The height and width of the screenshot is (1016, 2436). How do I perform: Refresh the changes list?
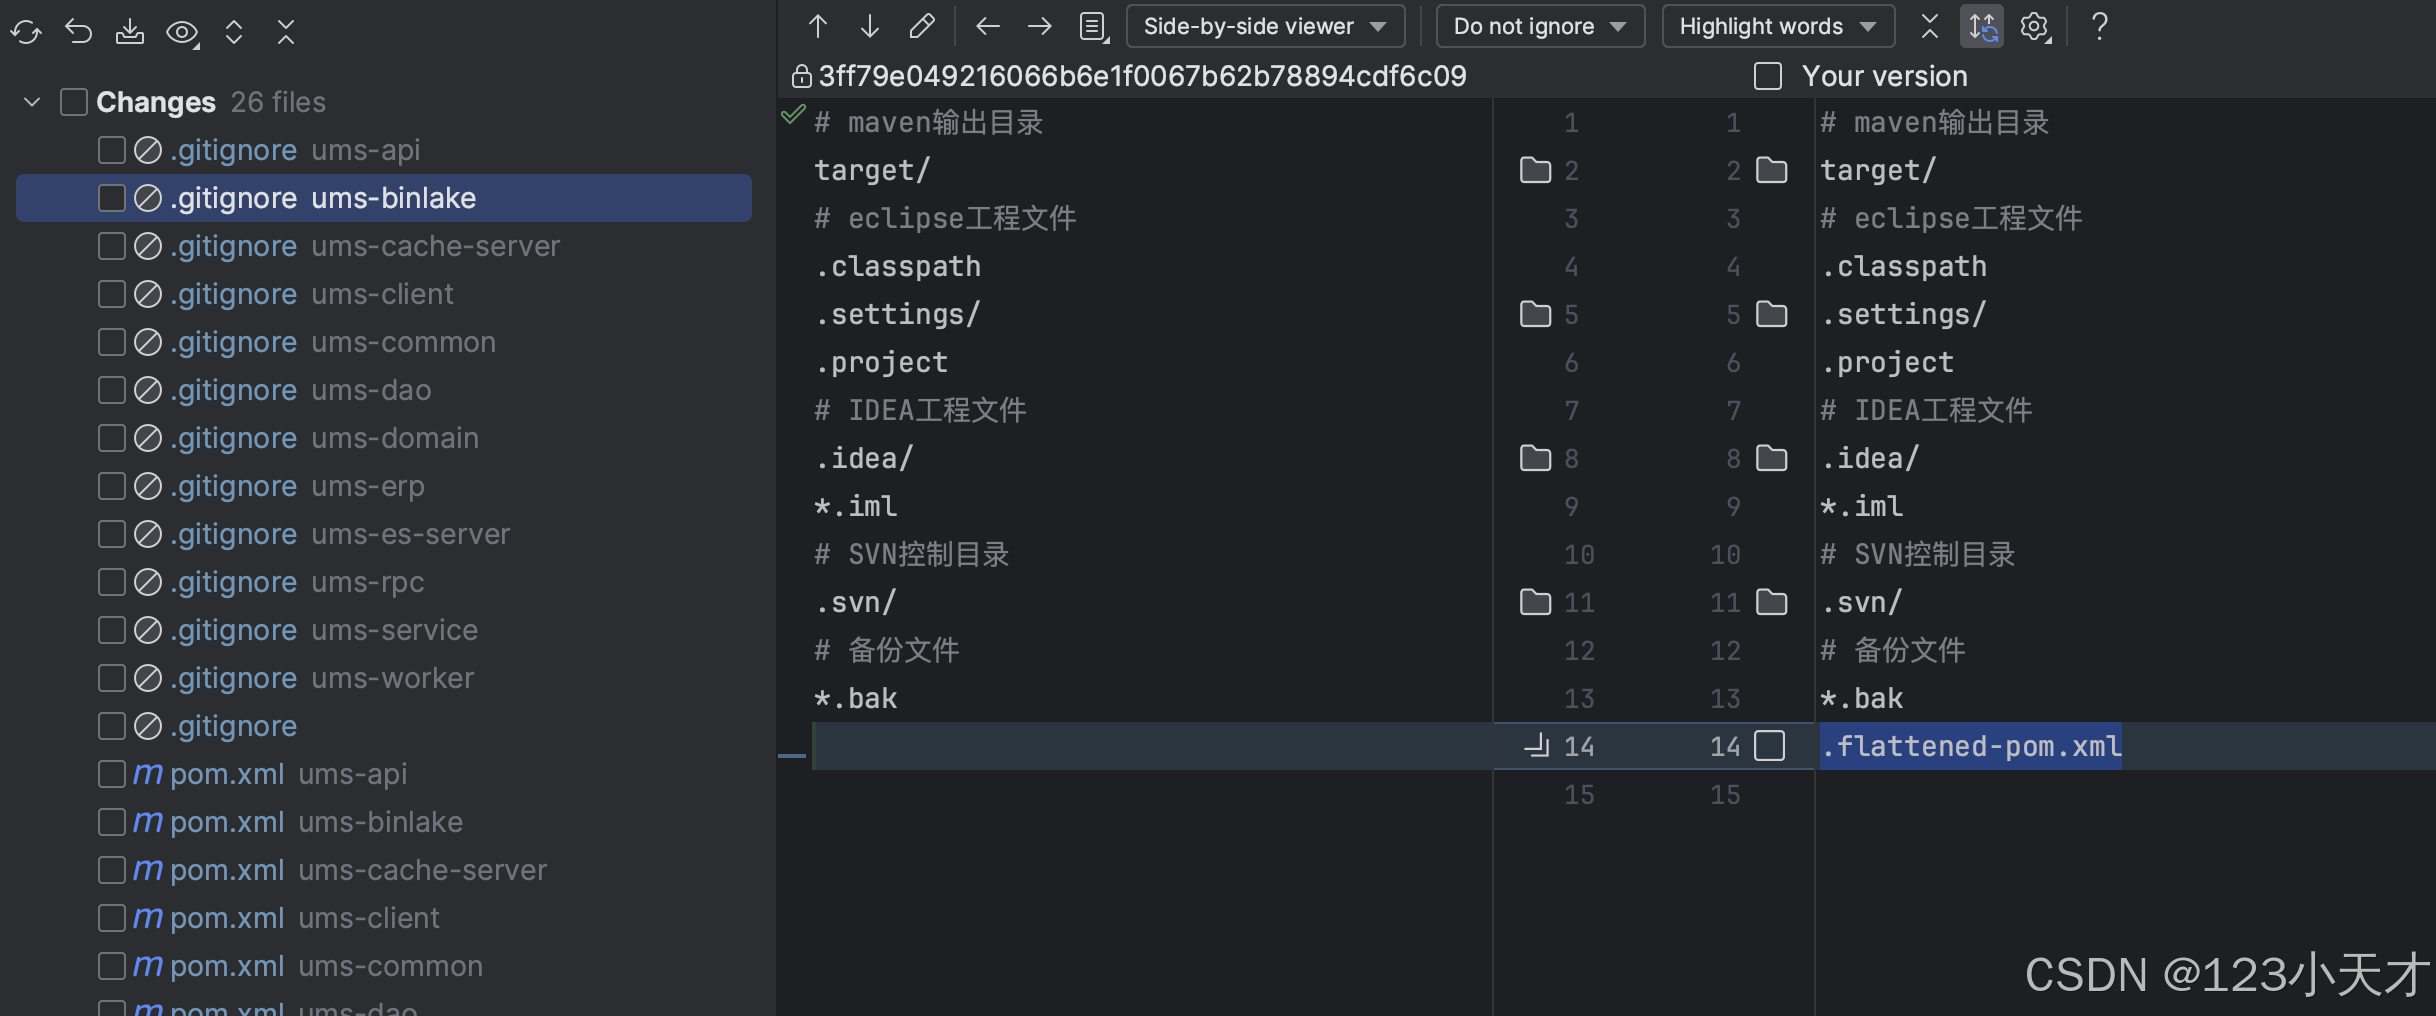point(26,32)
